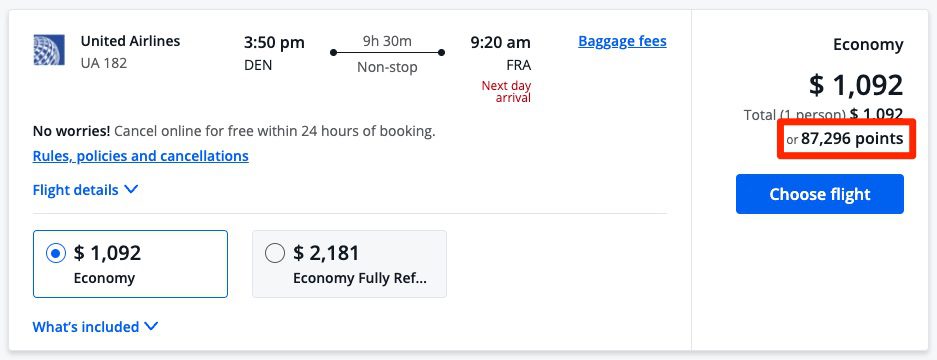The width and height of the screenshot is (937, 360).
Task: Open Rules, policies and cancellations link
Action: pyautogui.click(x=140, y=157)
